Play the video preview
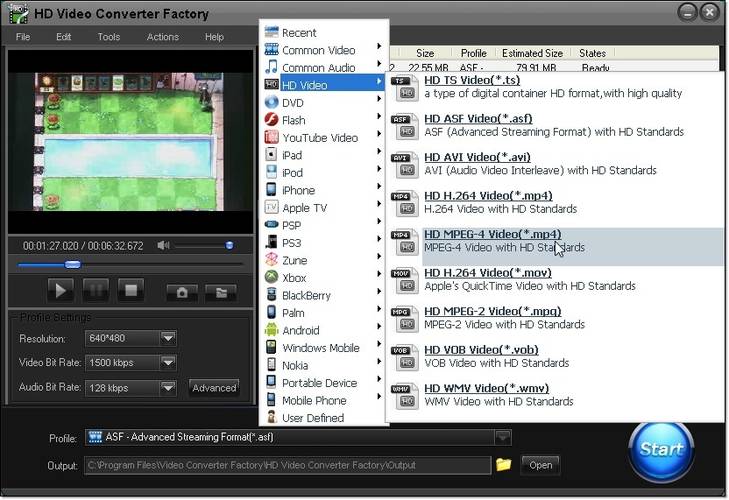Screen dimensions: 729x500 click(x=60, y=291)
